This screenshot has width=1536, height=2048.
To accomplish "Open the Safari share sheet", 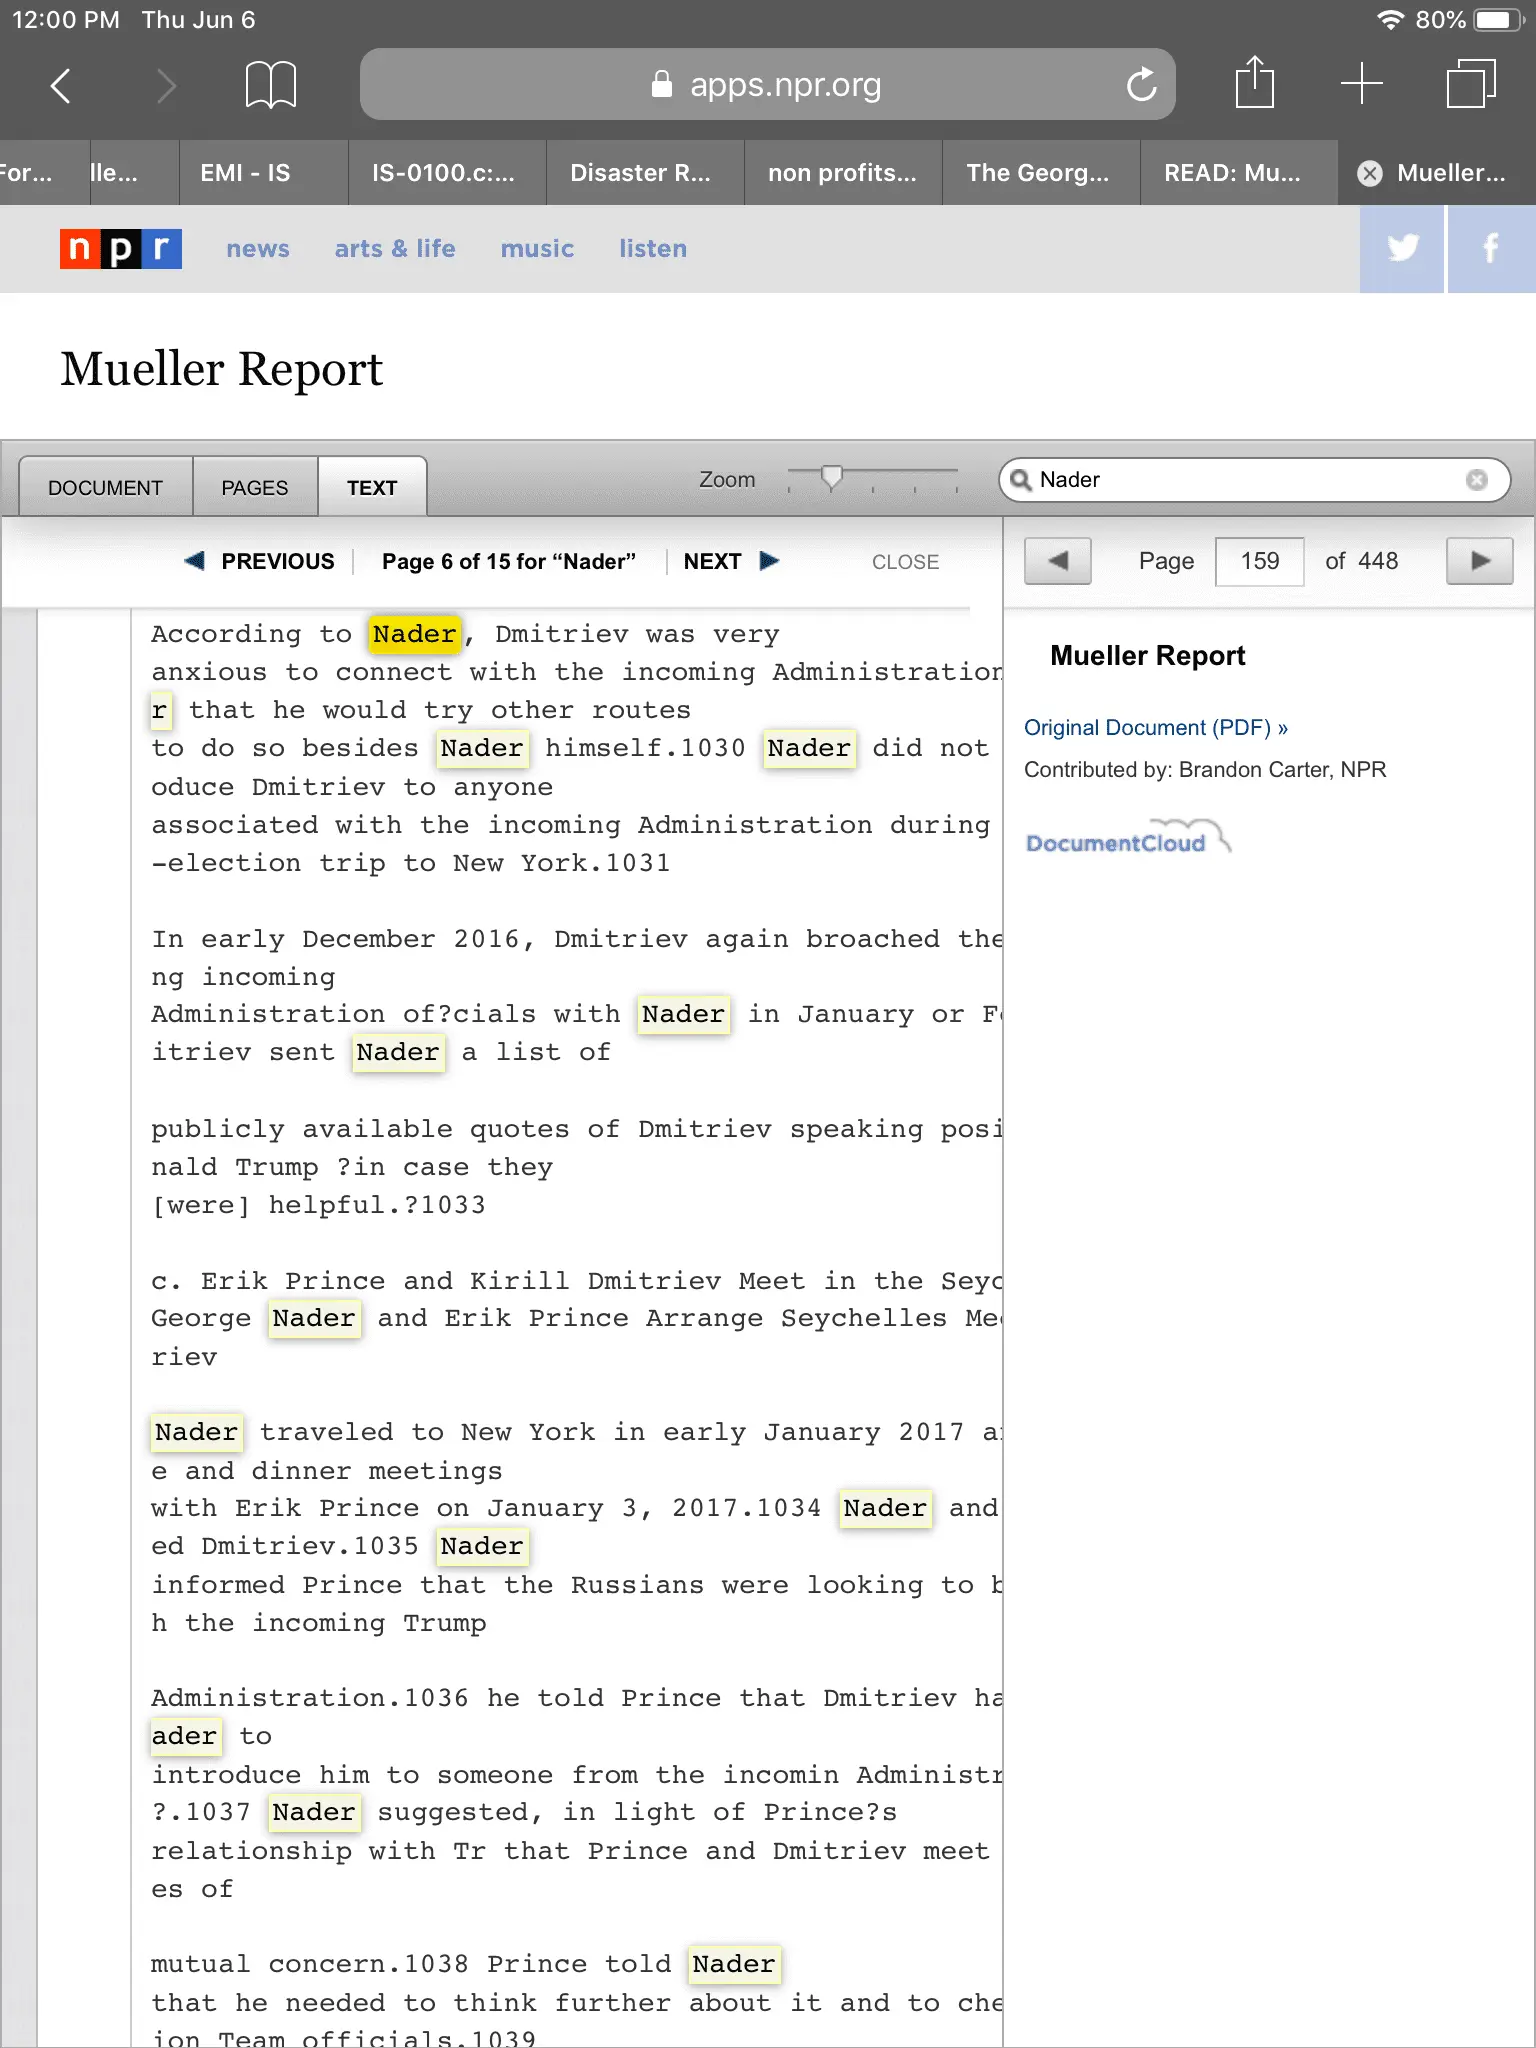I will (x=1254, y=83).
